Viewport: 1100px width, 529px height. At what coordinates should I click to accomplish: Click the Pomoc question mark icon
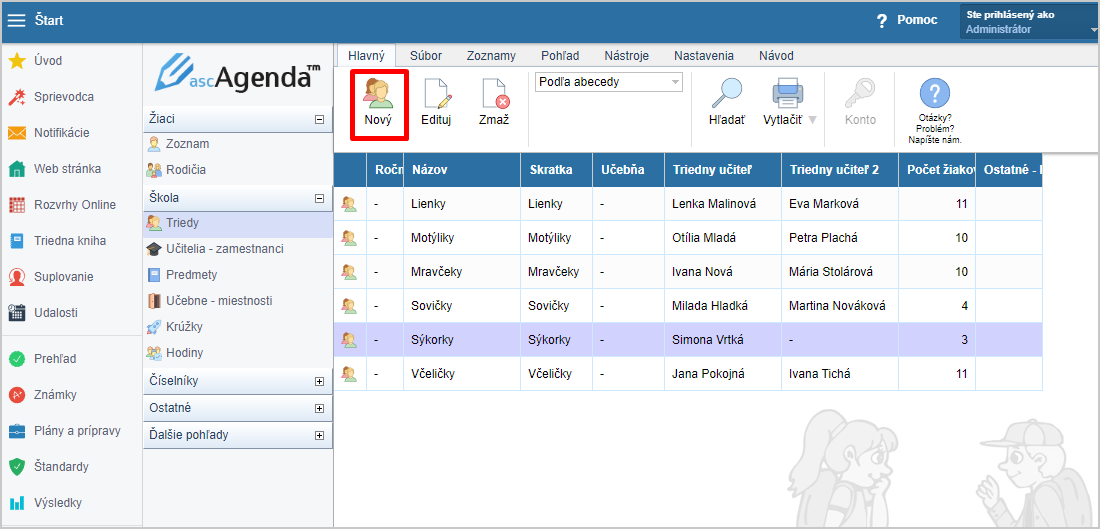pyautogui.click(x=883, y=20)
